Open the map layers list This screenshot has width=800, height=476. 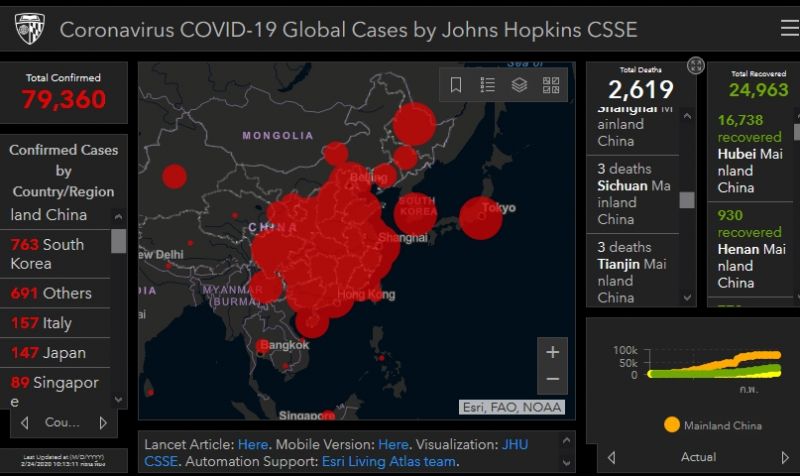(x=519, y=85)
